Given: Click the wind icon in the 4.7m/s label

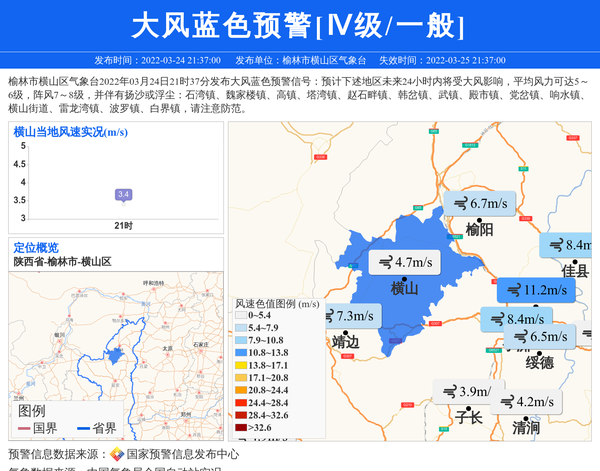Looking at the screenshot, I should (x=383, y=263).
